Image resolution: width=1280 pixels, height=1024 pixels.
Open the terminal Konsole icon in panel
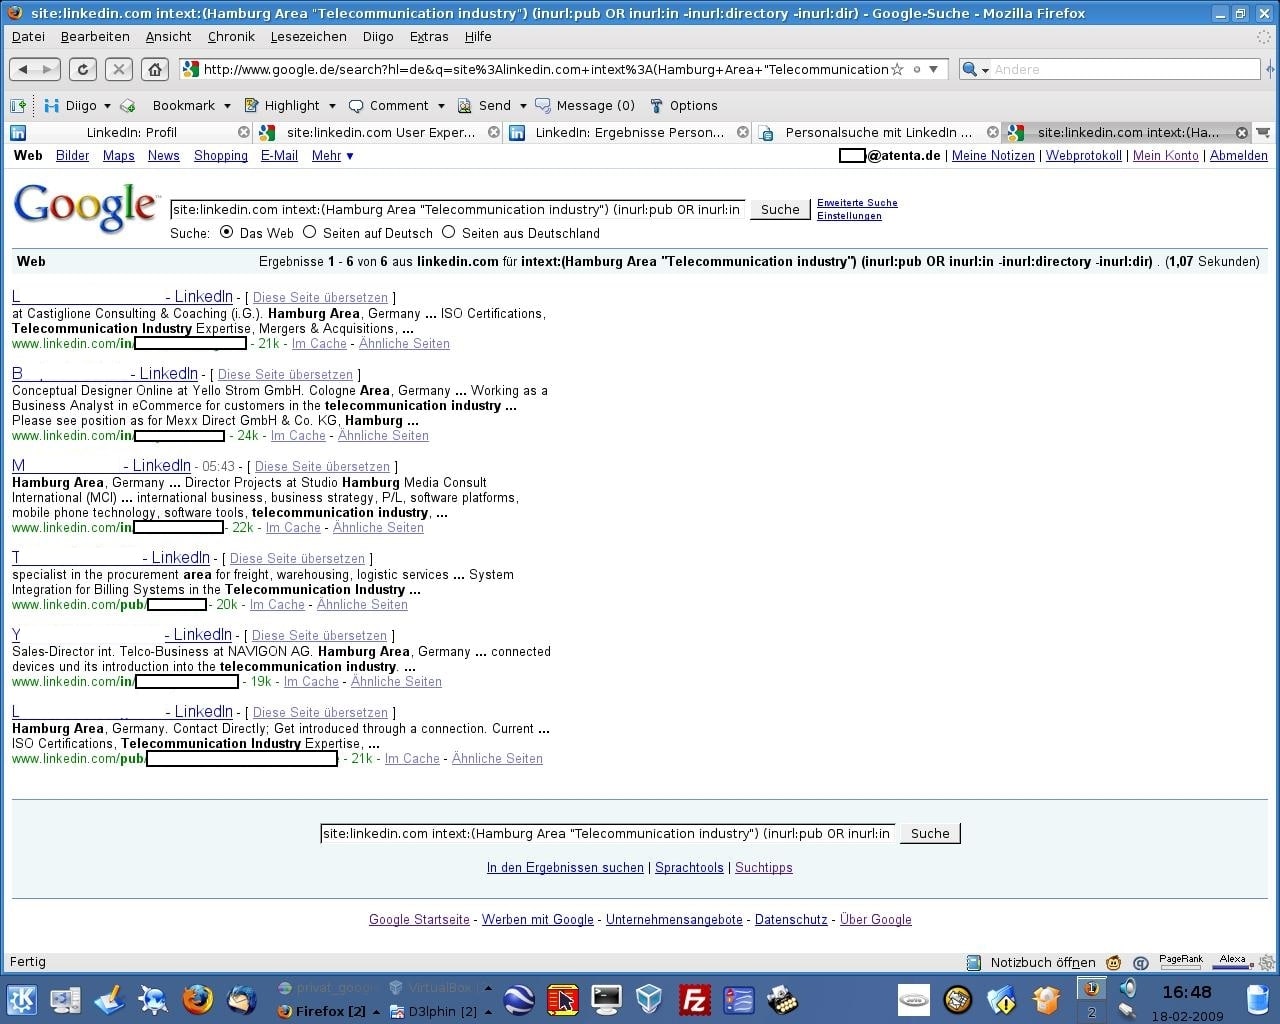click(x=607, y=999)
